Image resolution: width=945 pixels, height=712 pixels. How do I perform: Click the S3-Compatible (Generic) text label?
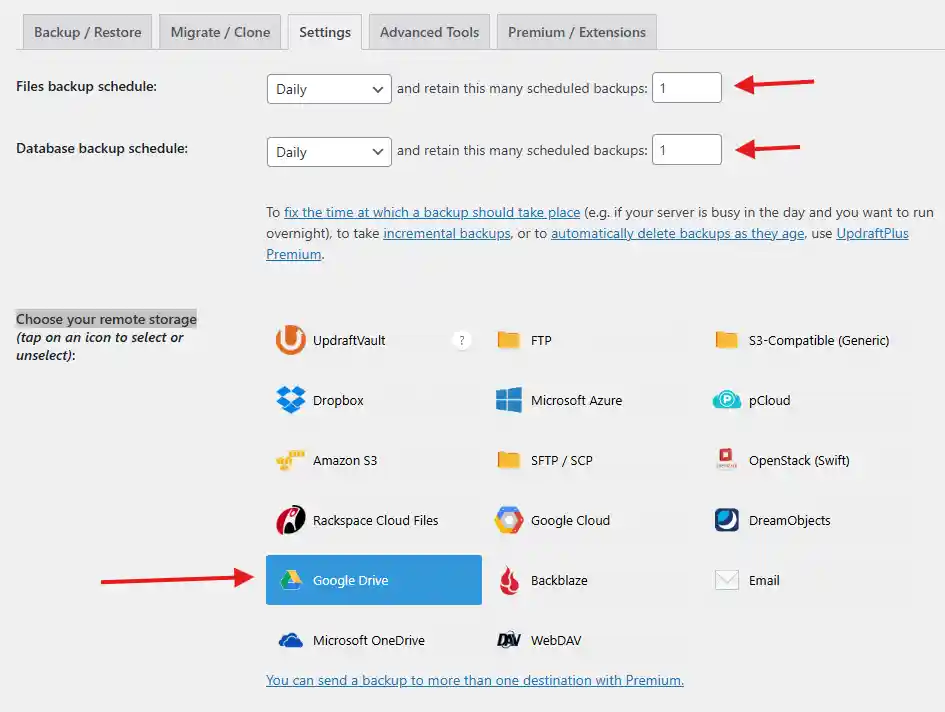point(819,341)
